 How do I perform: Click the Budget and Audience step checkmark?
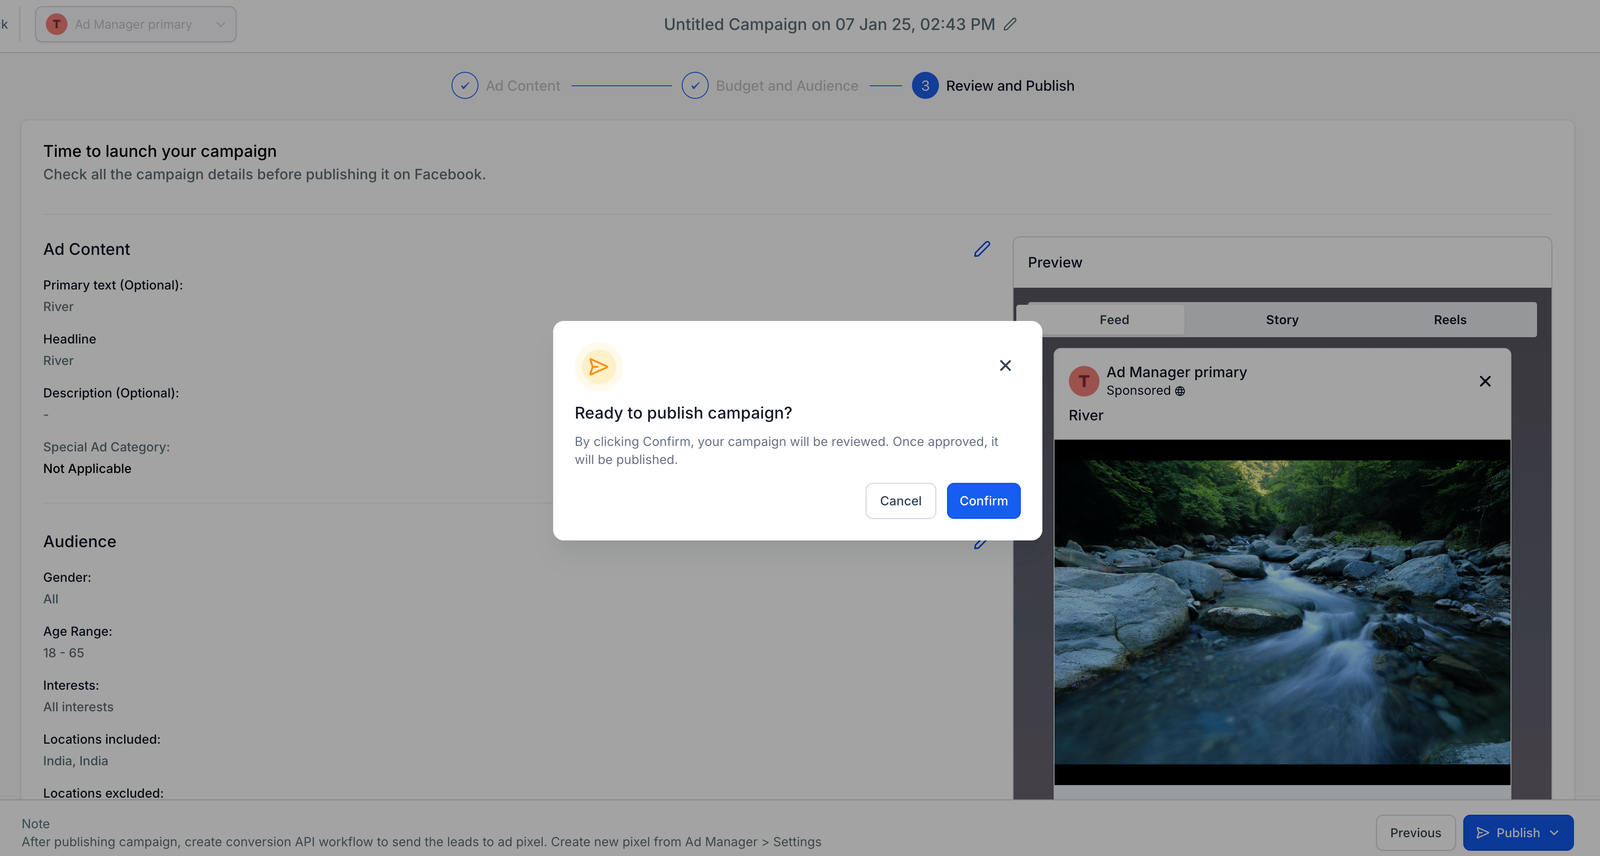[x=695, y=86]
